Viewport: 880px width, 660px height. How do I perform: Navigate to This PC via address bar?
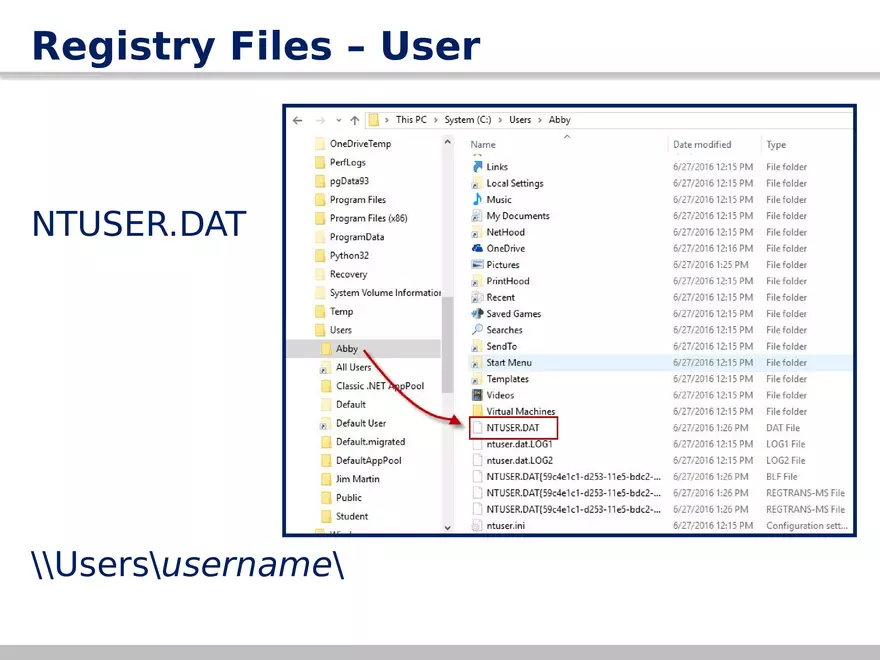point(410,119)
